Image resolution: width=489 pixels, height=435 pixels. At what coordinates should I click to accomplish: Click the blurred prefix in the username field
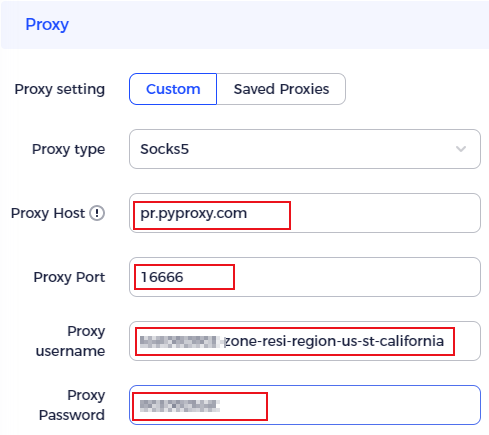[x=182, y=342]
